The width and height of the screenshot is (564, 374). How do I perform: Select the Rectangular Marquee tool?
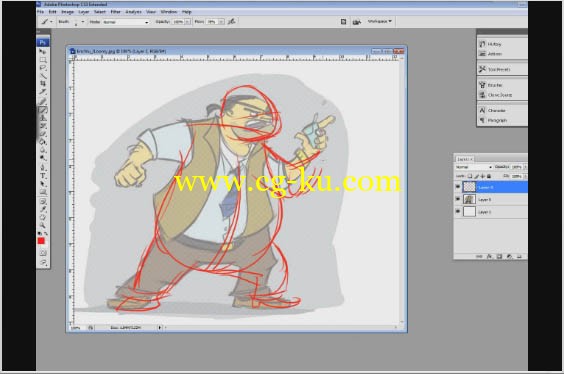click(43, 60)
